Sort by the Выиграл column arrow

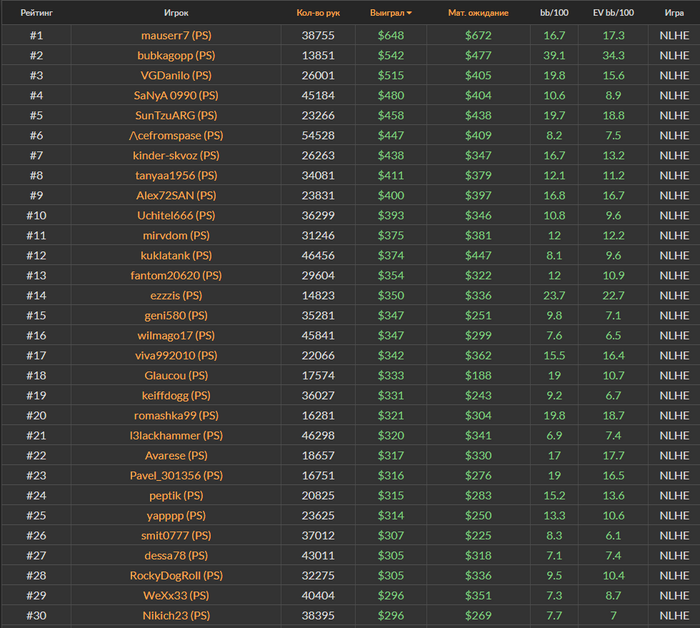409,13
